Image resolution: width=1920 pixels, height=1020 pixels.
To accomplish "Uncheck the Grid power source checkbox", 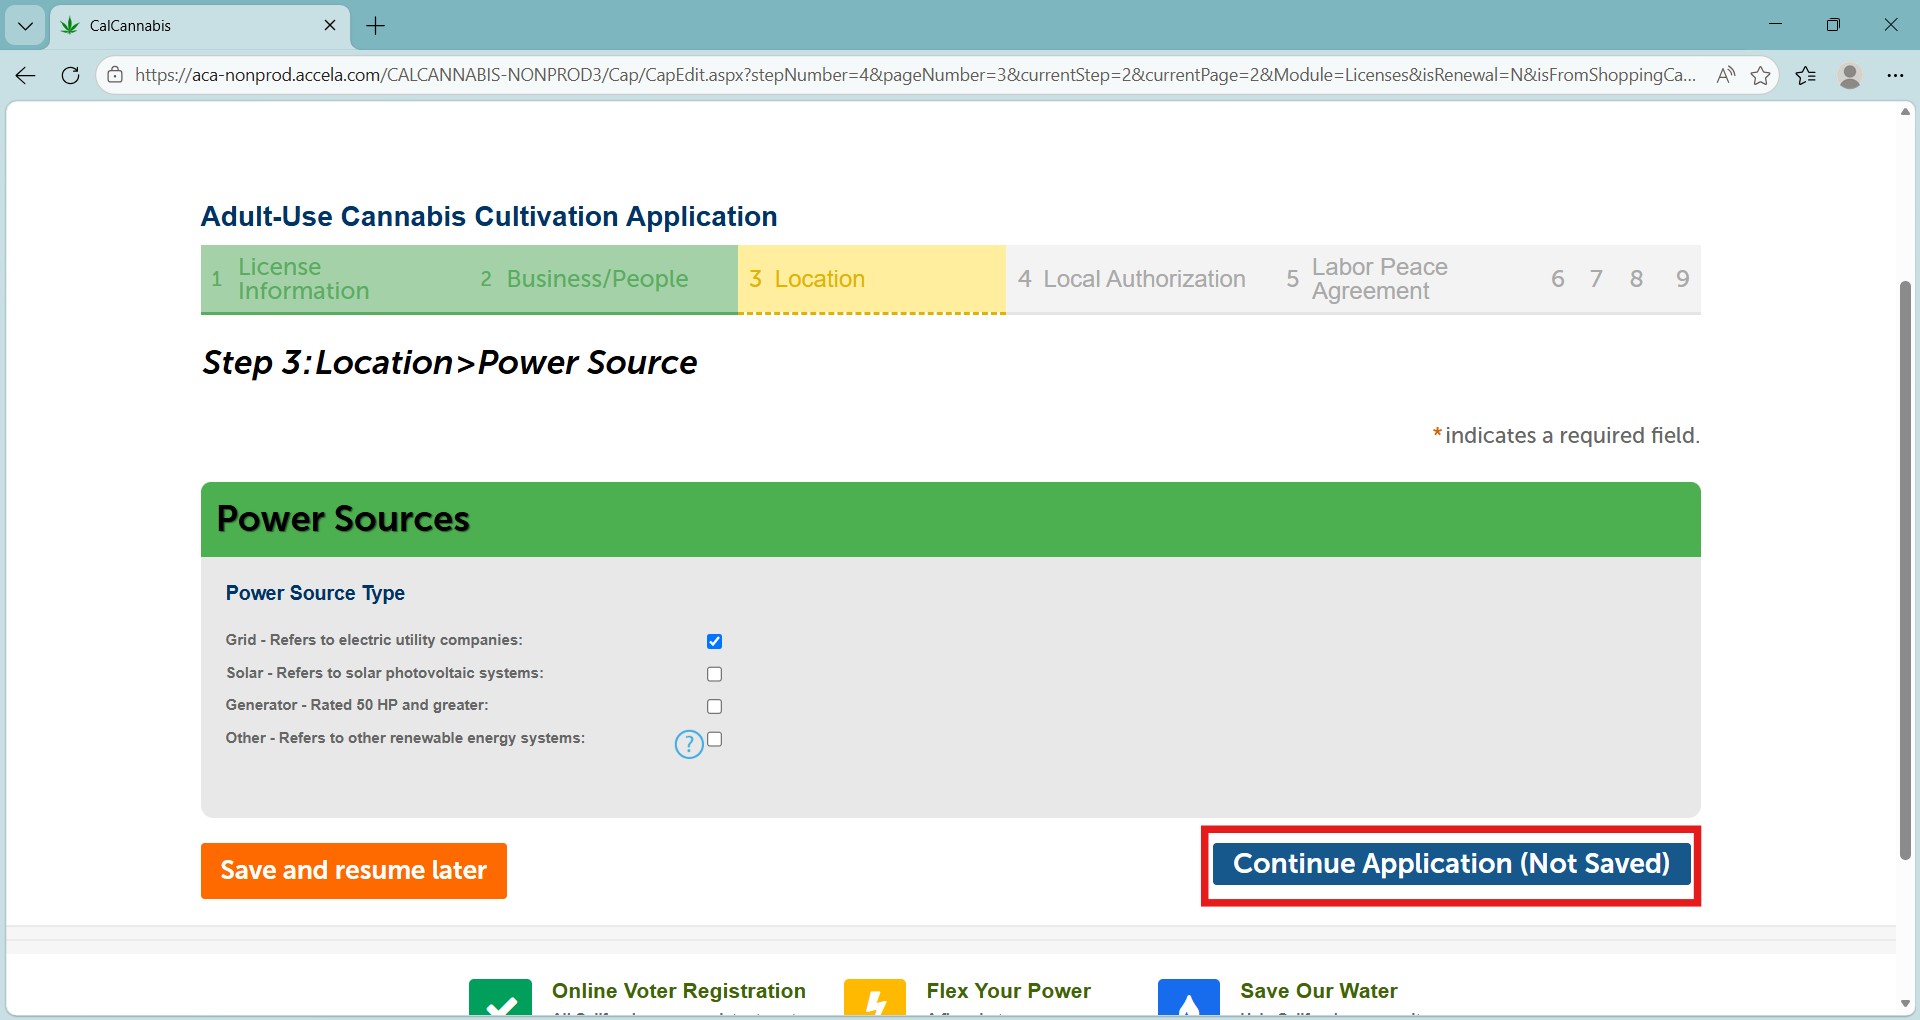I will point(714,641).
